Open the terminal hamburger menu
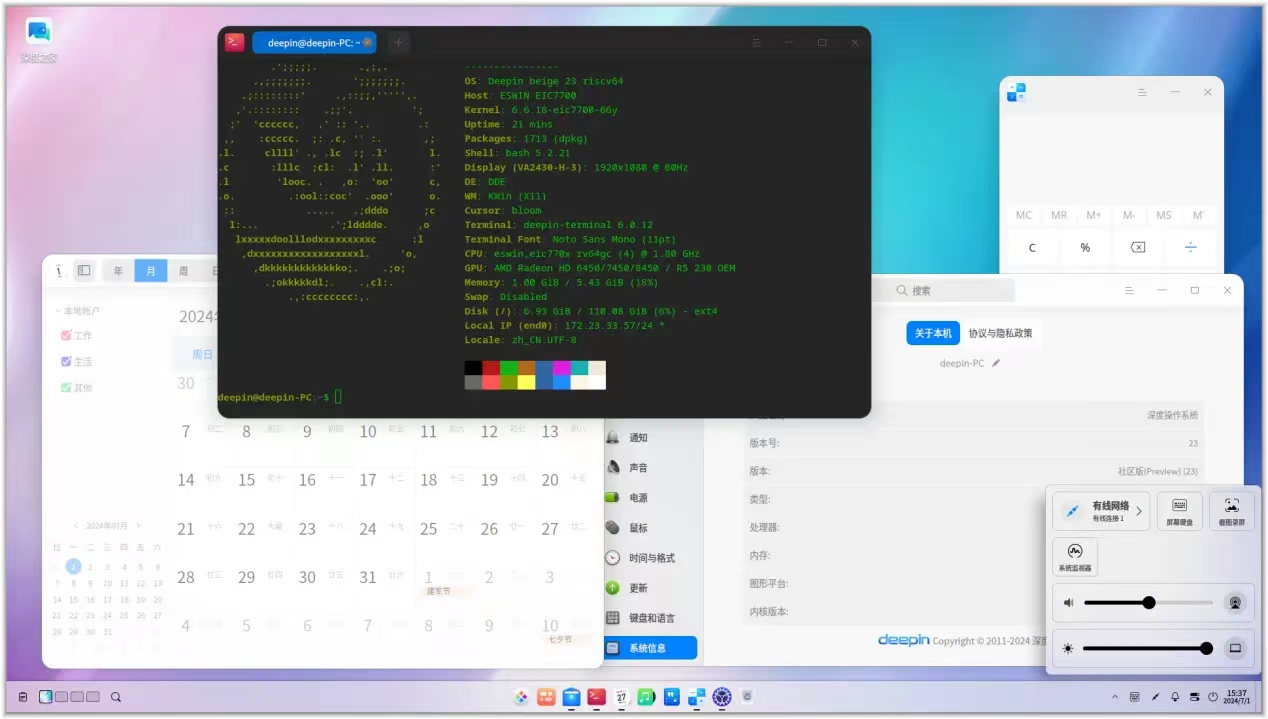The width and height of the screenshot is (1268, 719). pyautogui.click(x=757, y=42)
